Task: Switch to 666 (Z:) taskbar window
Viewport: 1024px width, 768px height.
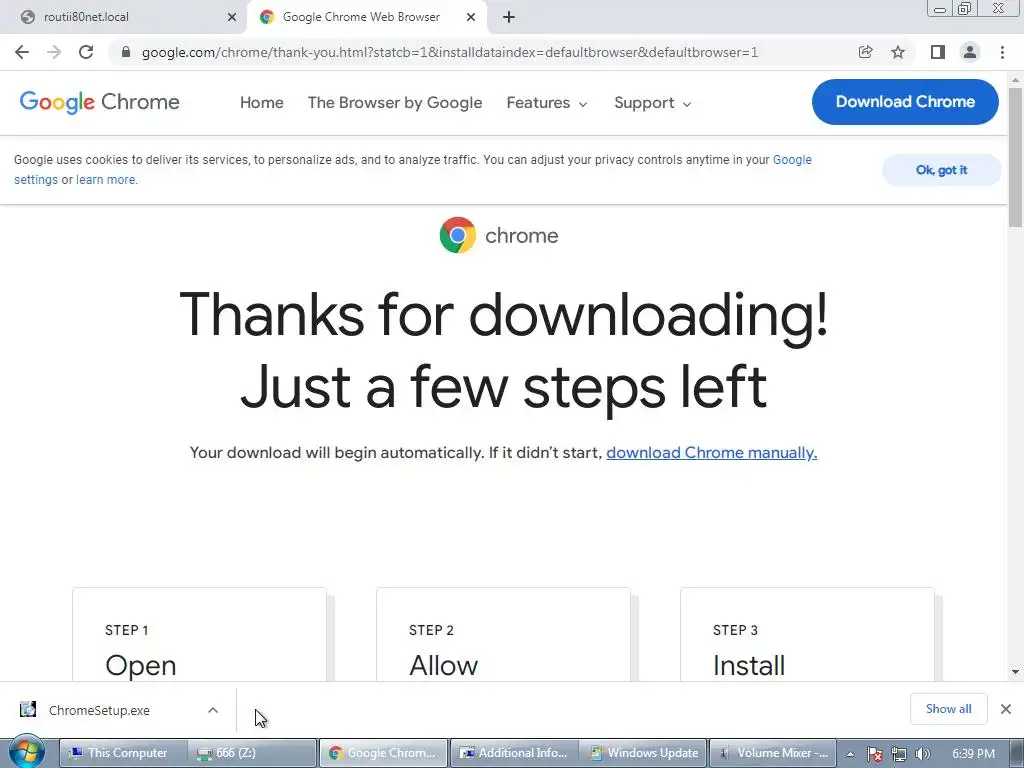Action: coord(253,753)
